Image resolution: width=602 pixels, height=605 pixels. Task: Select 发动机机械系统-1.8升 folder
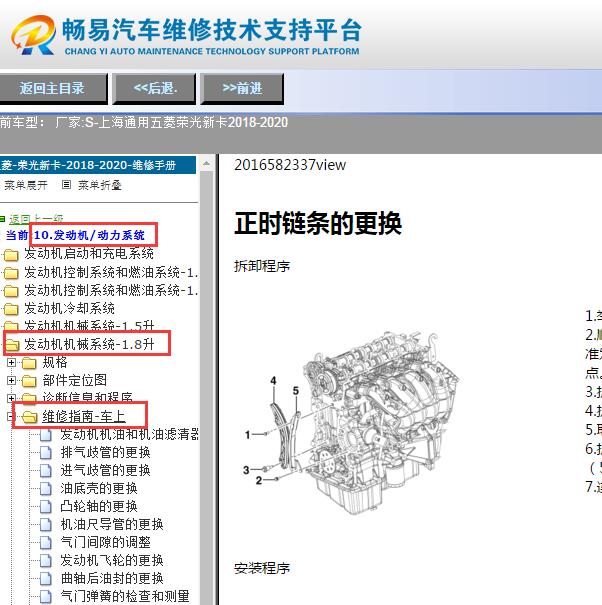[89, 344]
